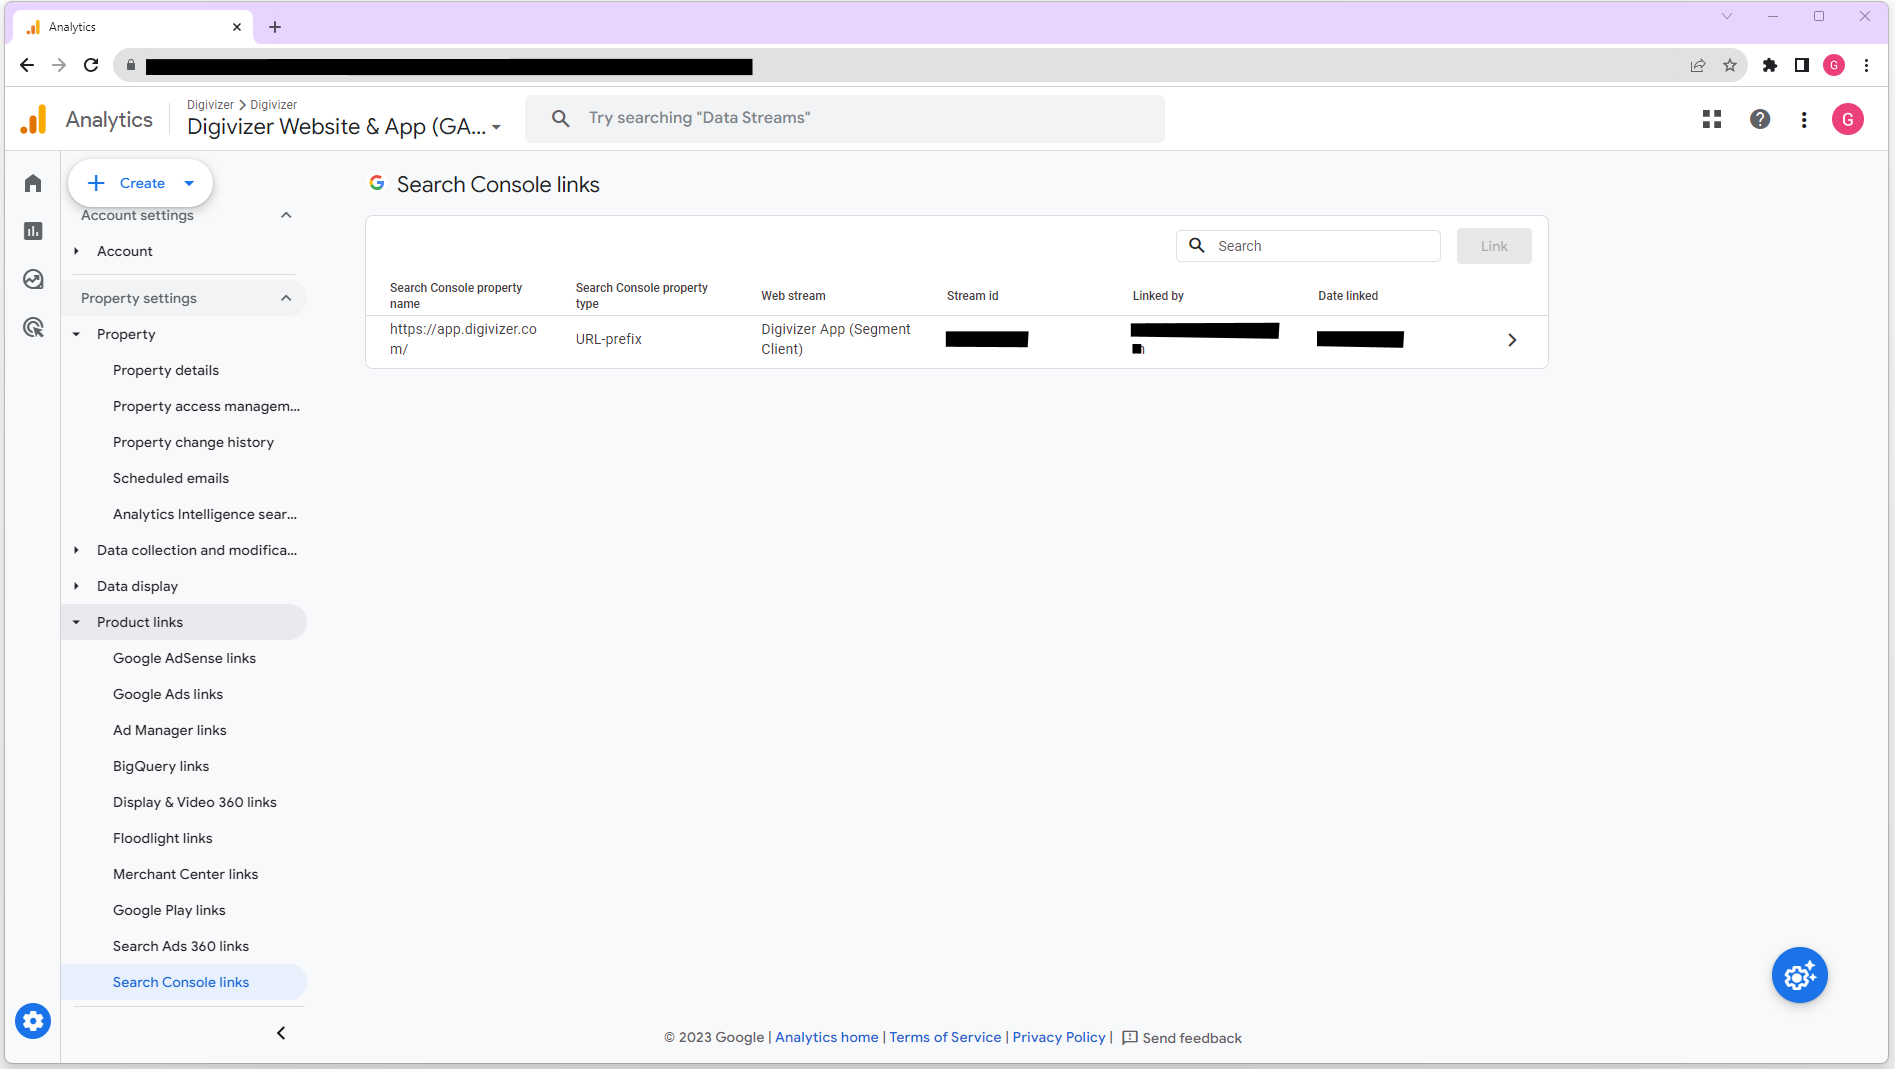Open the property switcher dropdown arrow
This screenshot has height=1069, width=1895.
(x=497, y=128)
